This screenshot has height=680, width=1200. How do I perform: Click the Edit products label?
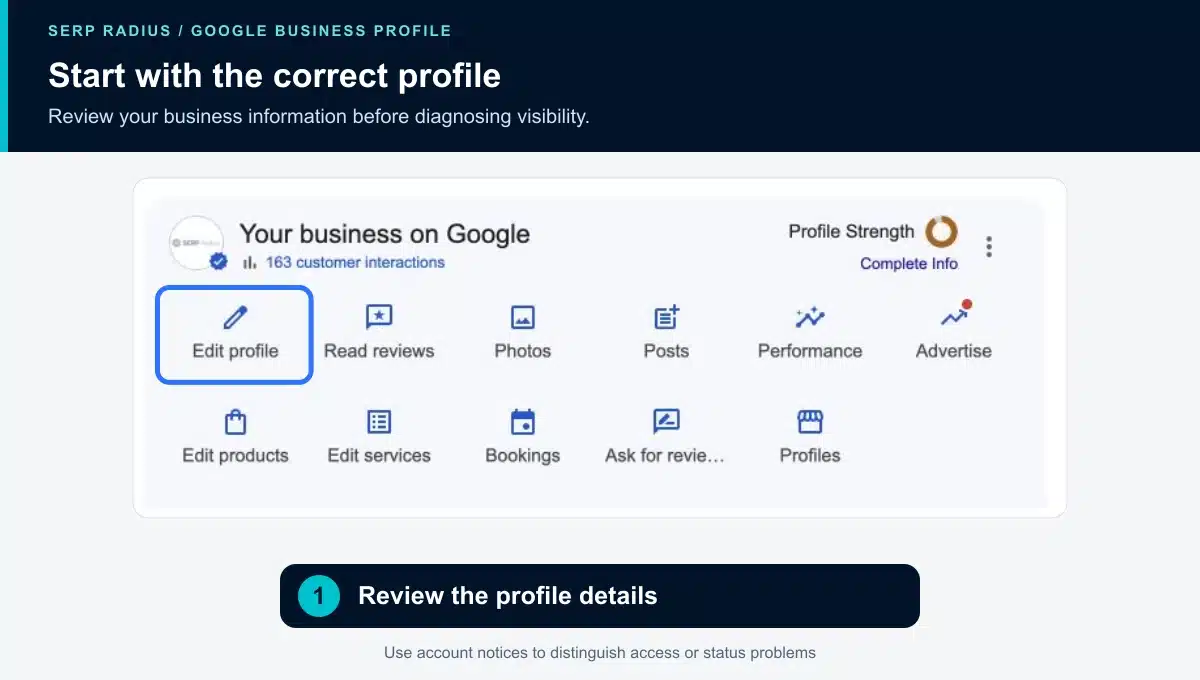click(235, 455)
